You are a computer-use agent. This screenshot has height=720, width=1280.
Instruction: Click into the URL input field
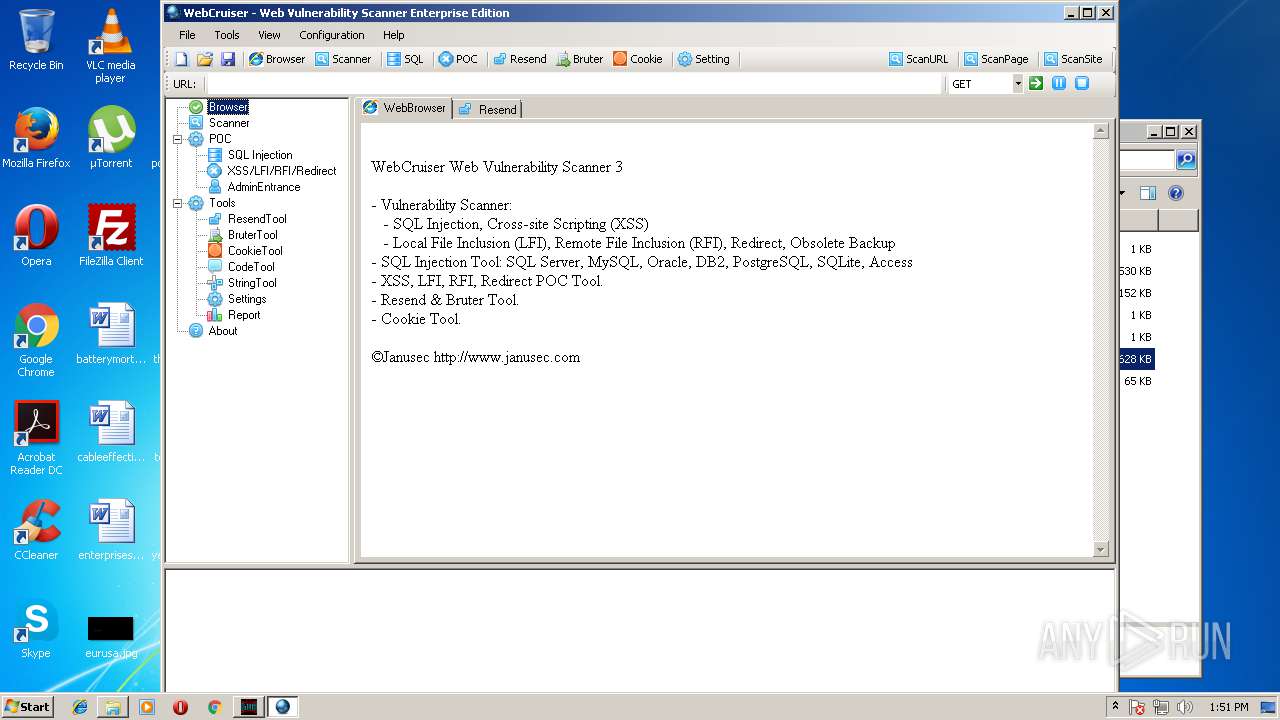coord(575,84)
